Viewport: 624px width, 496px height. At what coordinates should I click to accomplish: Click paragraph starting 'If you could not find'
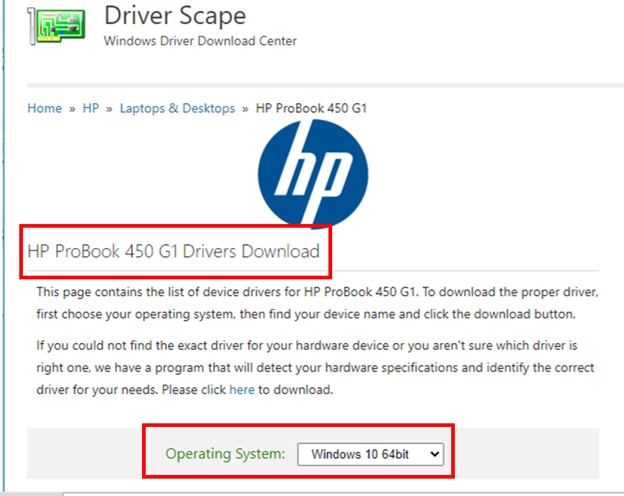[315, 367]
